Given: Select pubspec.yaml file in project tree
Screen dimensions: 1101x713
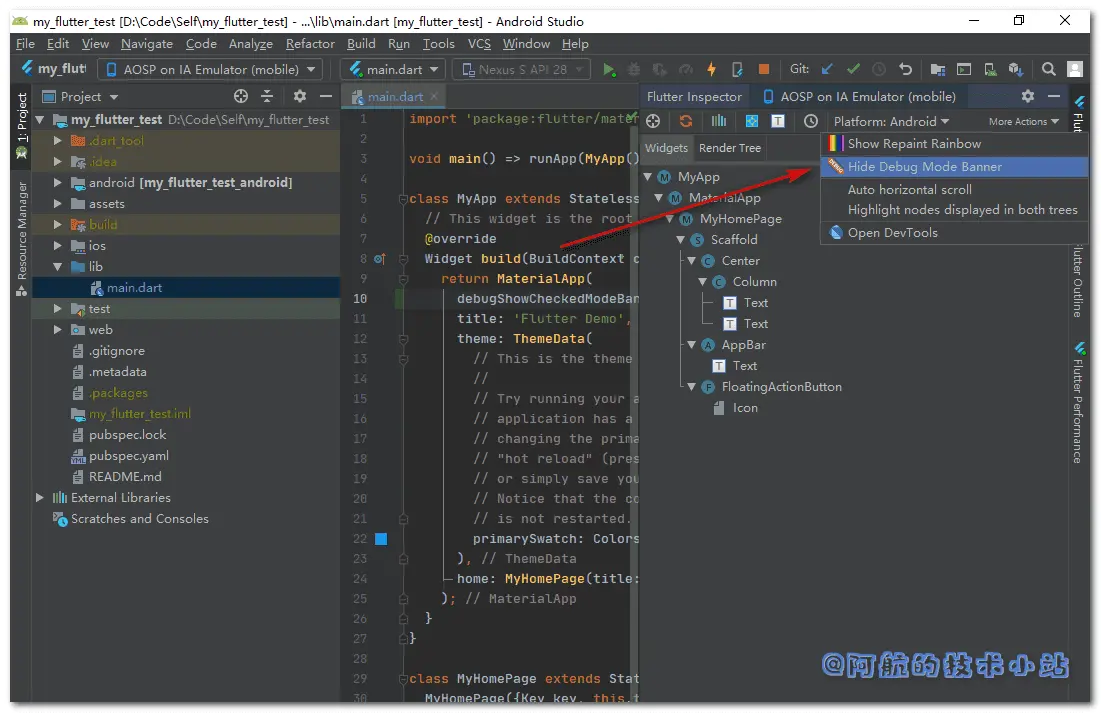Looking at the screenshot, I should (x=128, y=456).
